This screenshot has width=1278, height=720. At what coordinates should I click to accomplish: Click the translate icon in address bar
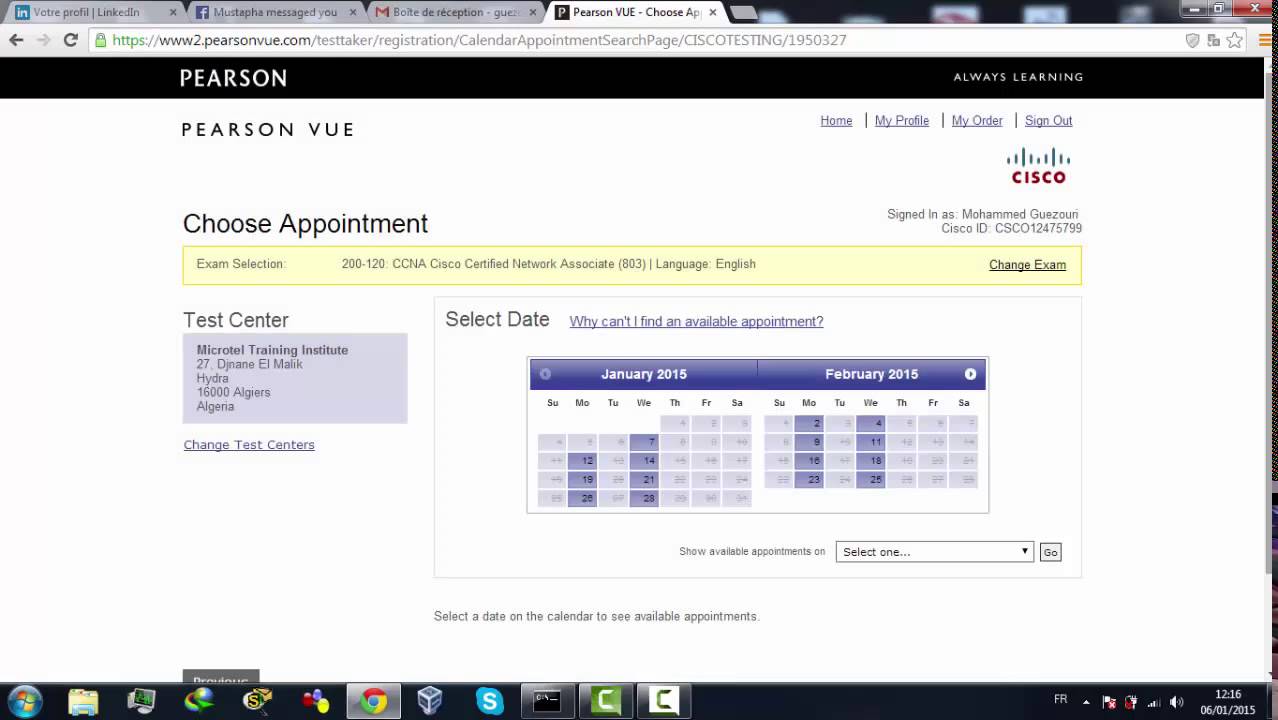click(x=1213, y=40)
